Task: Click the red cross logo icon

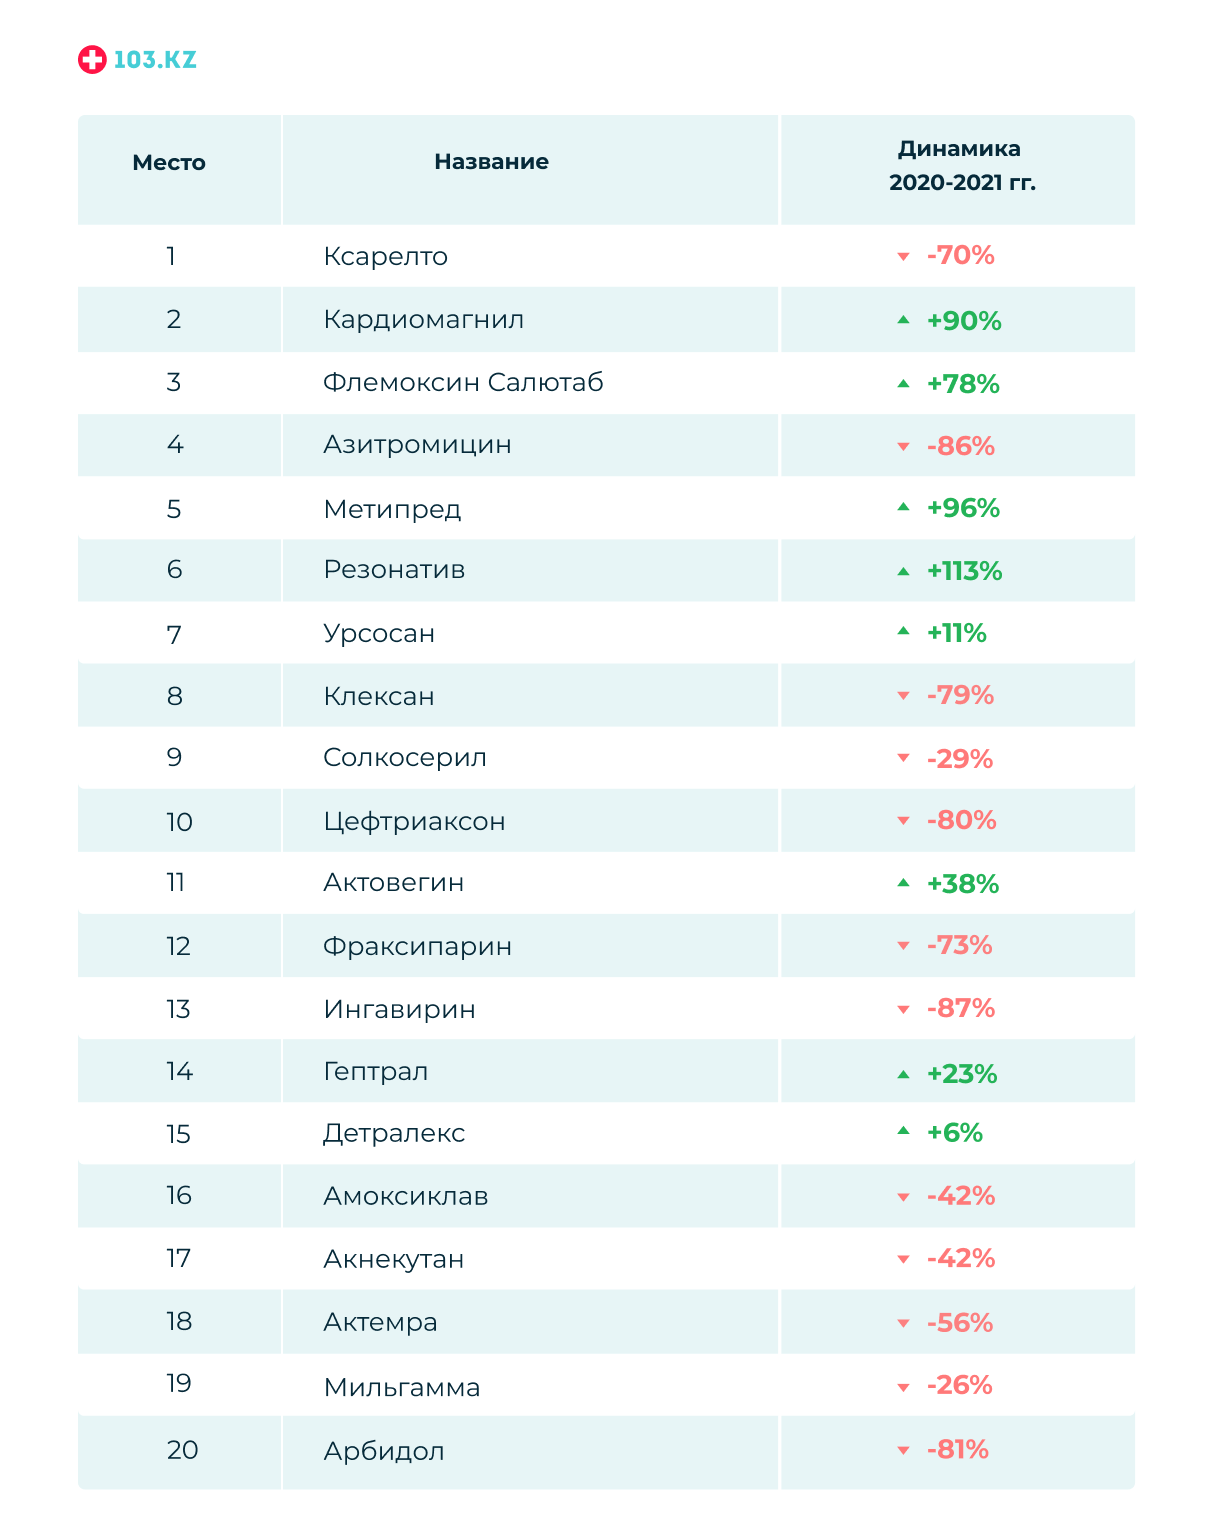Action: 92,60
